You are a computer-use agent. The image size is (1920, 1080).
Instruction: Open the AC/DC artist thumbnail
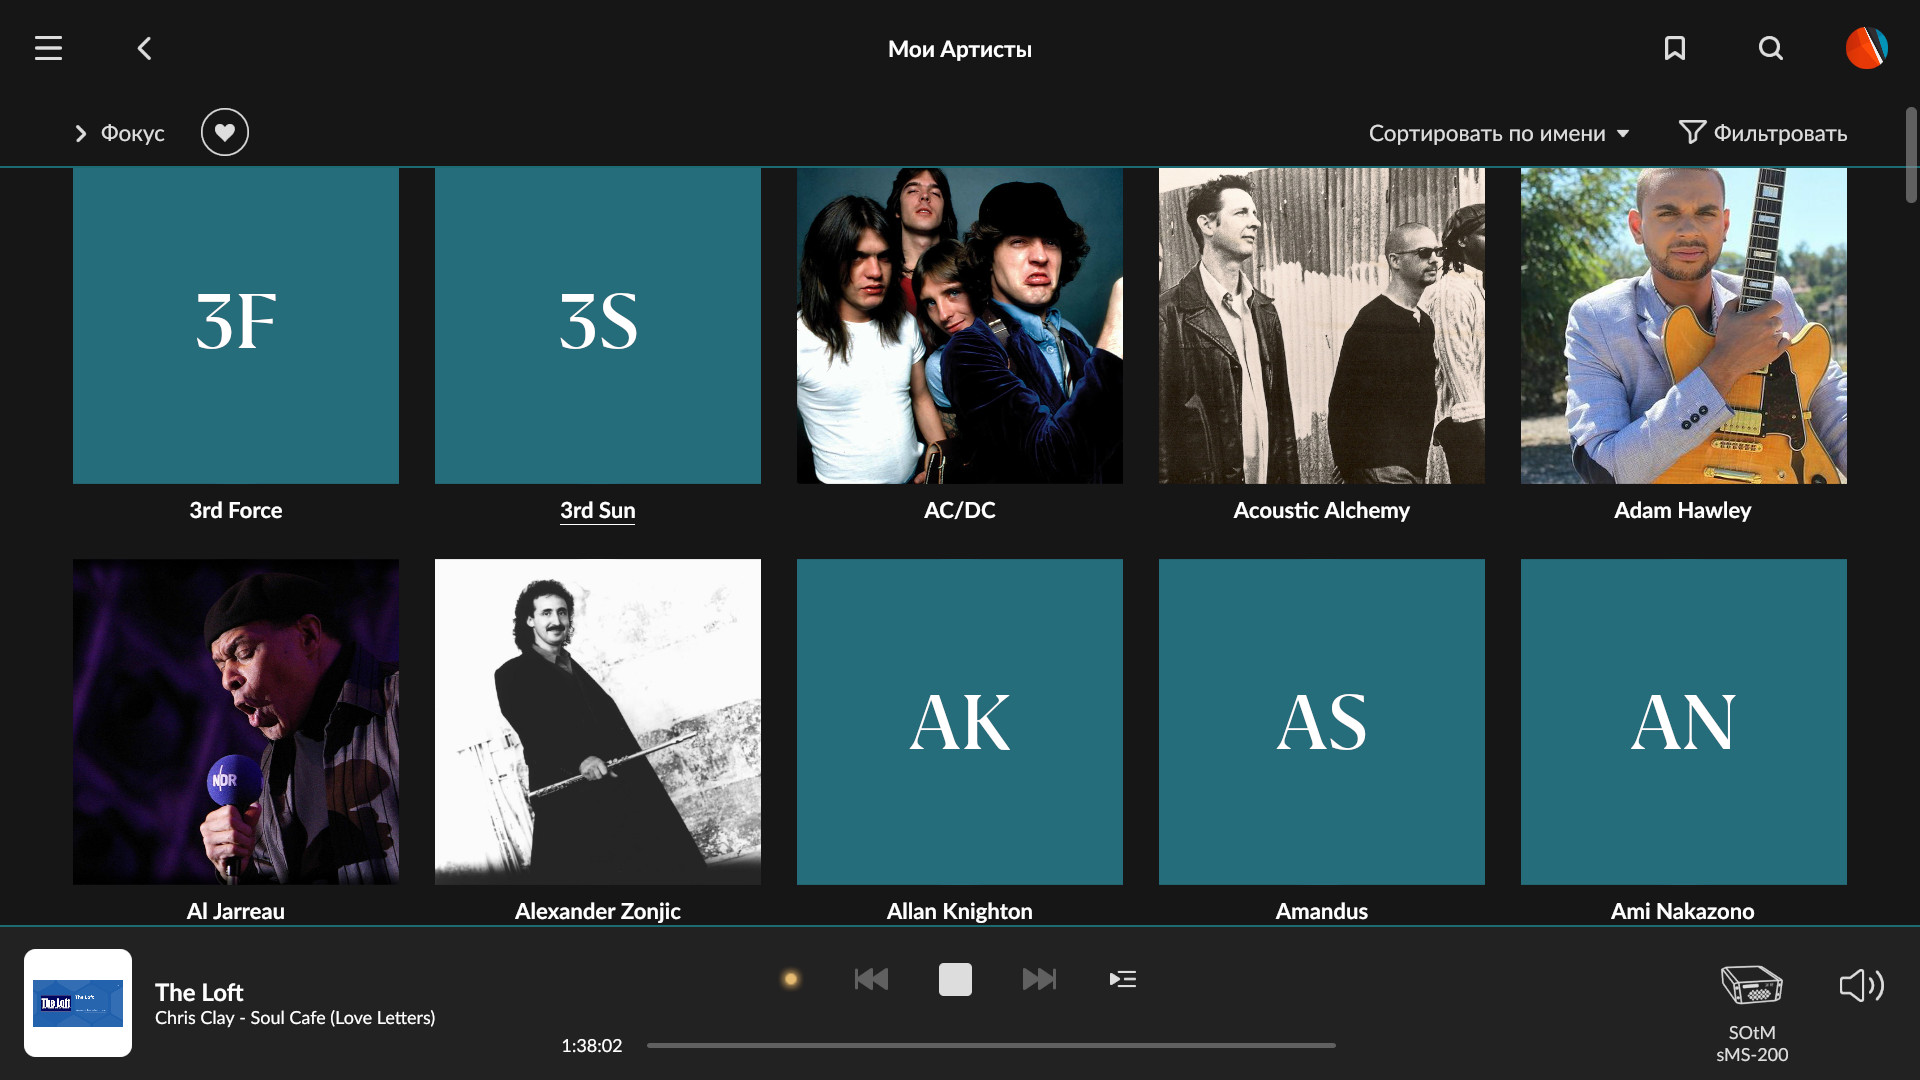click(x=959, y=325)
